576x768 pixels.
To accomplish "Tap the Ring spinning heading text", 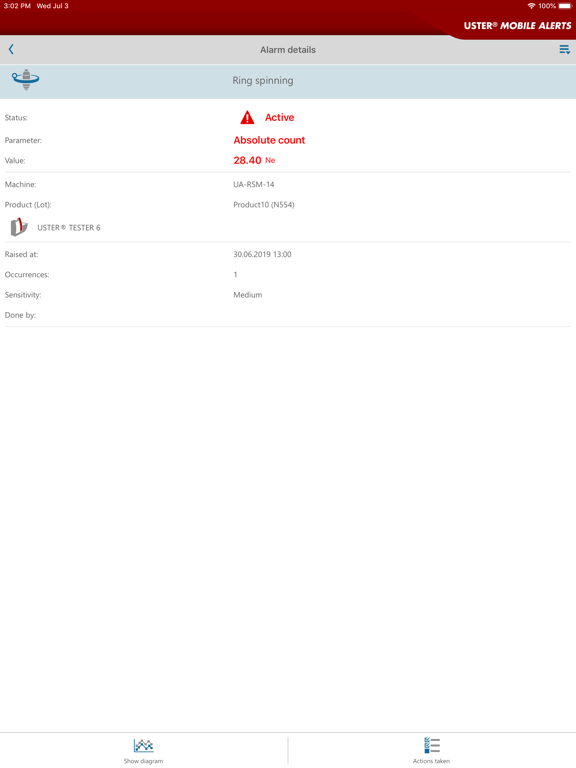I will [x=263, y=81].
